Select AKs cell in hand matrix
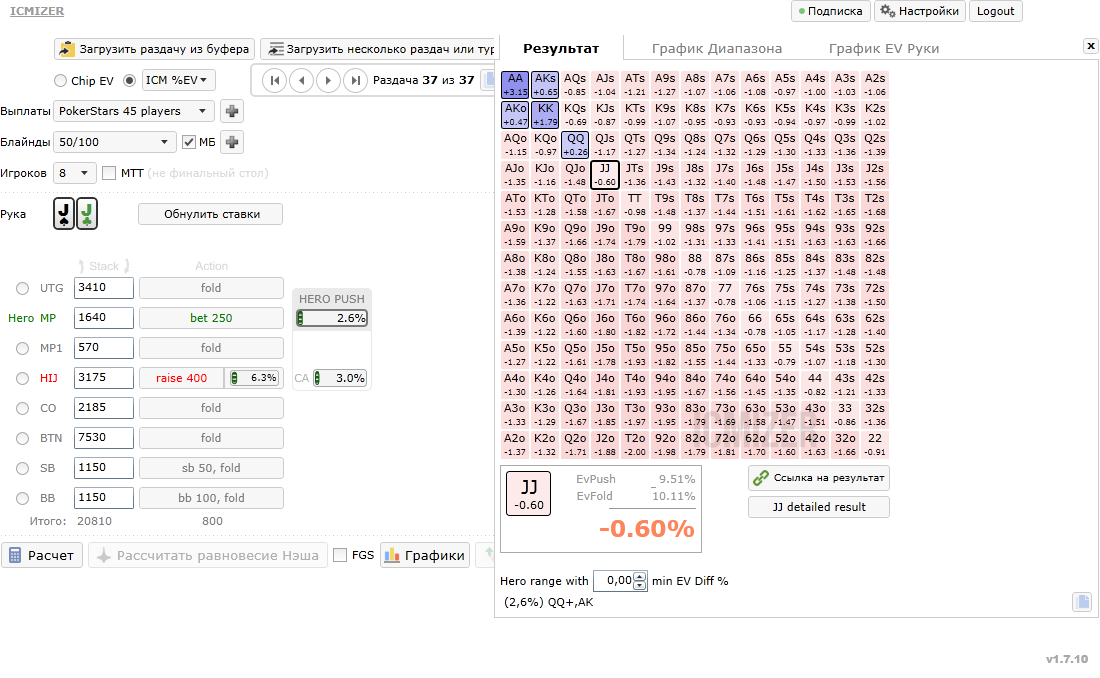This screenshot has height=678, width=1100. click(x=545, y=84)
